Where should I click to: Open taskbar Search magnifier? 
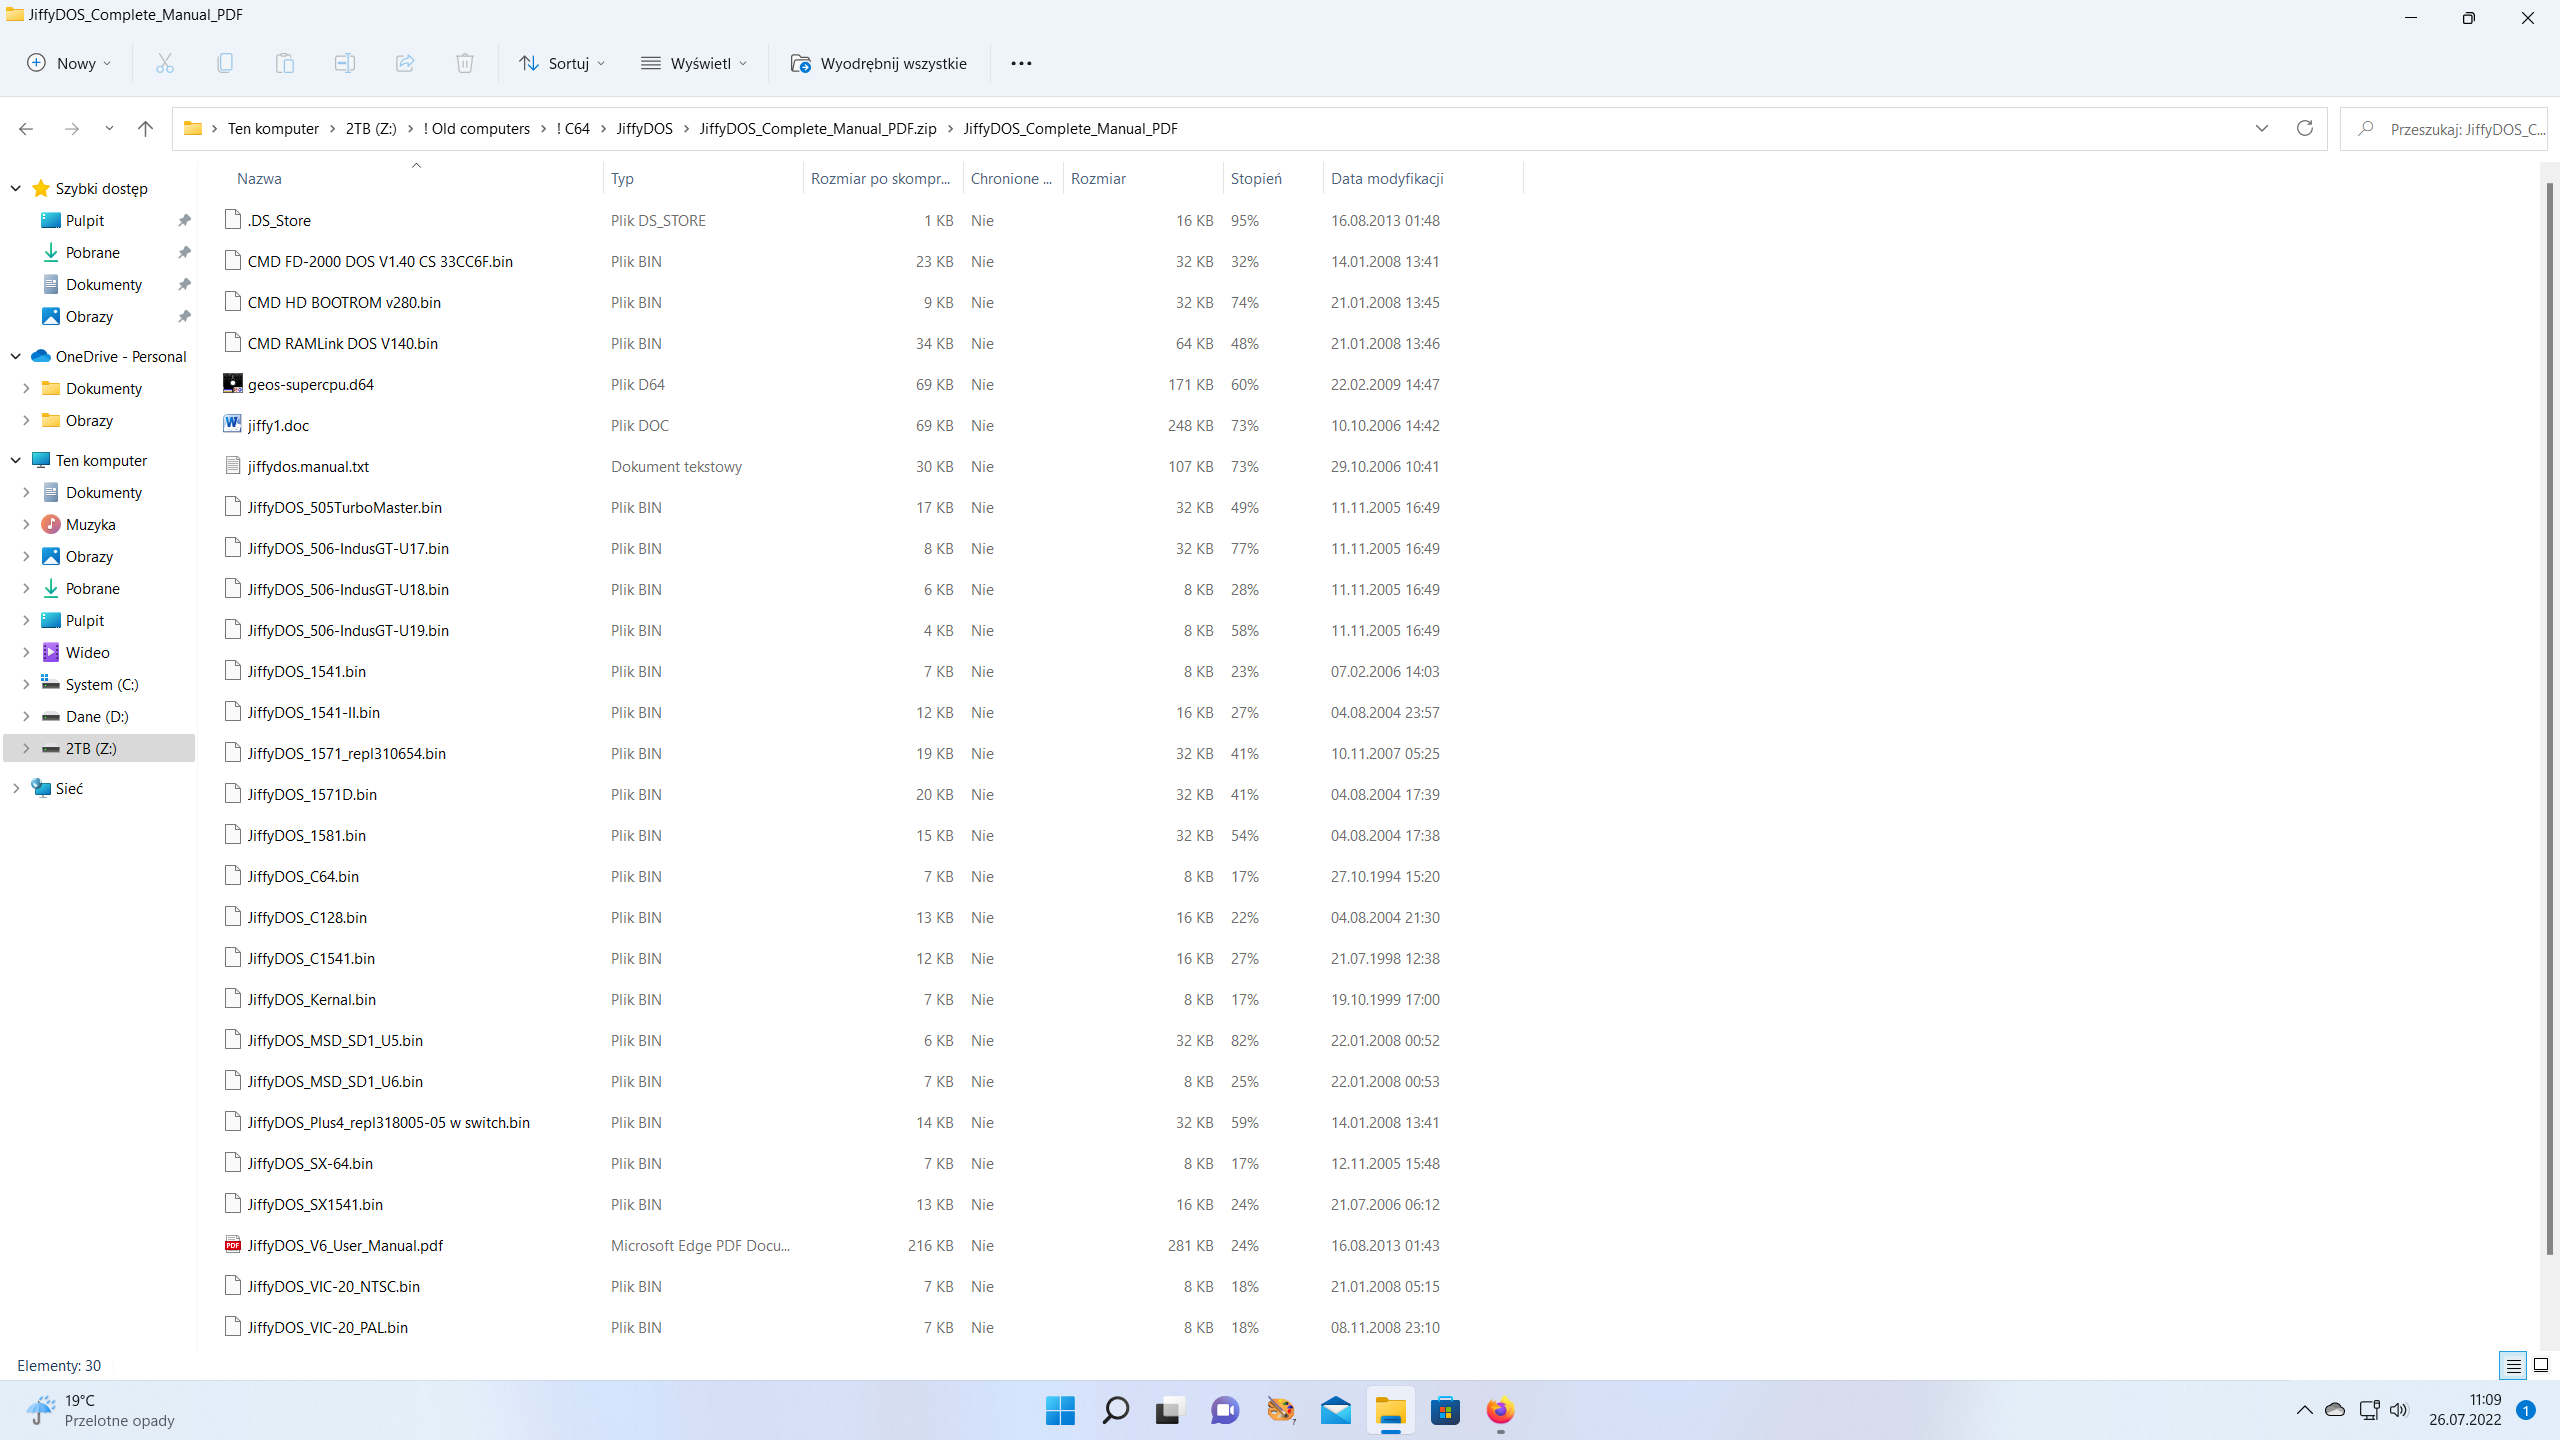(x=1115, y=1411)
